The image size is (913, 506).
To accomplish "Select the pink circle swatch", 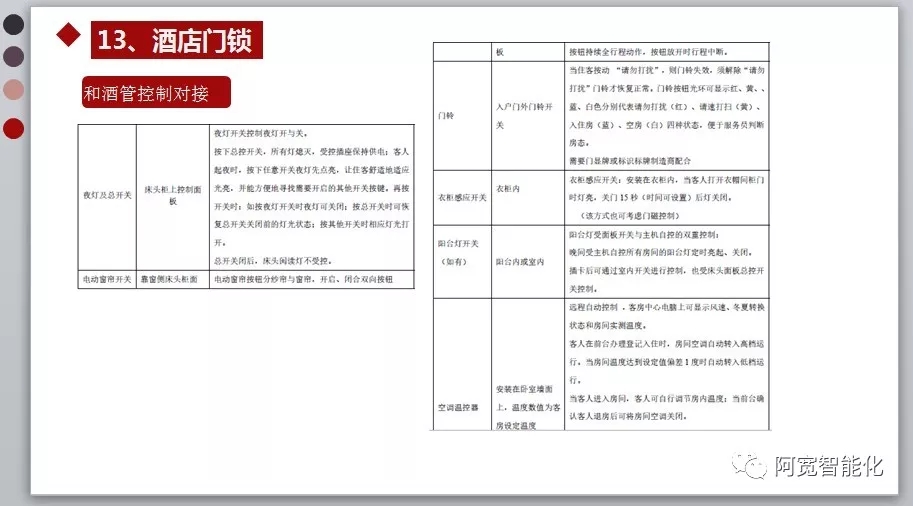I will pos(14,90).
